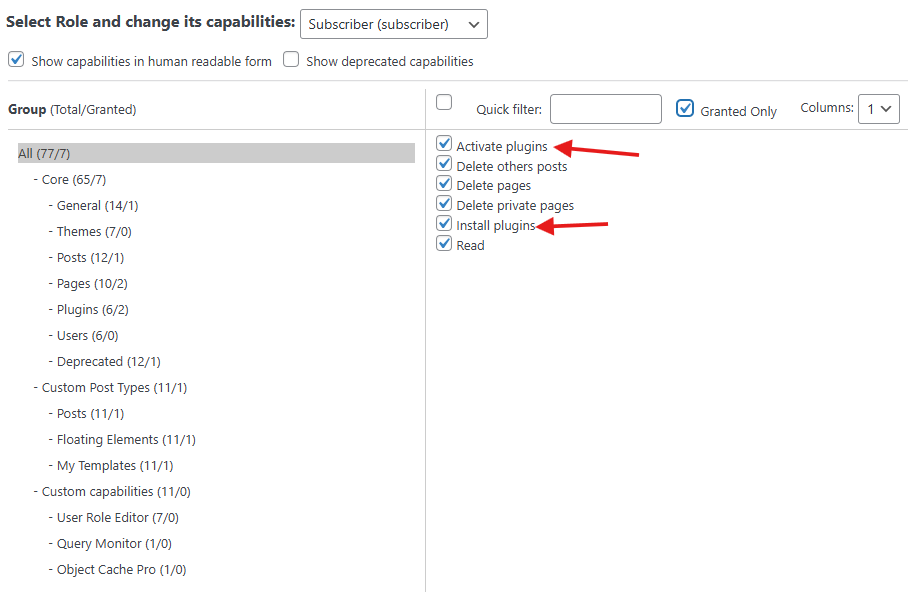Select the Themes (7/0) group
The image size is (908, 592).
[x=94, y=232]
